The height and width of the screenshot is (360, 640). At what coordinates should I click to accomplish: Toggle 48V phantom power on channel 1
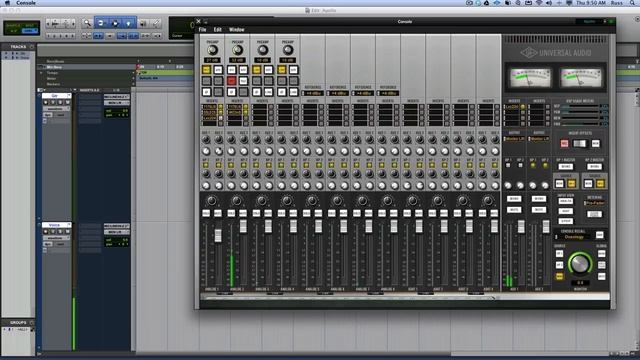(x=207, y=81)
